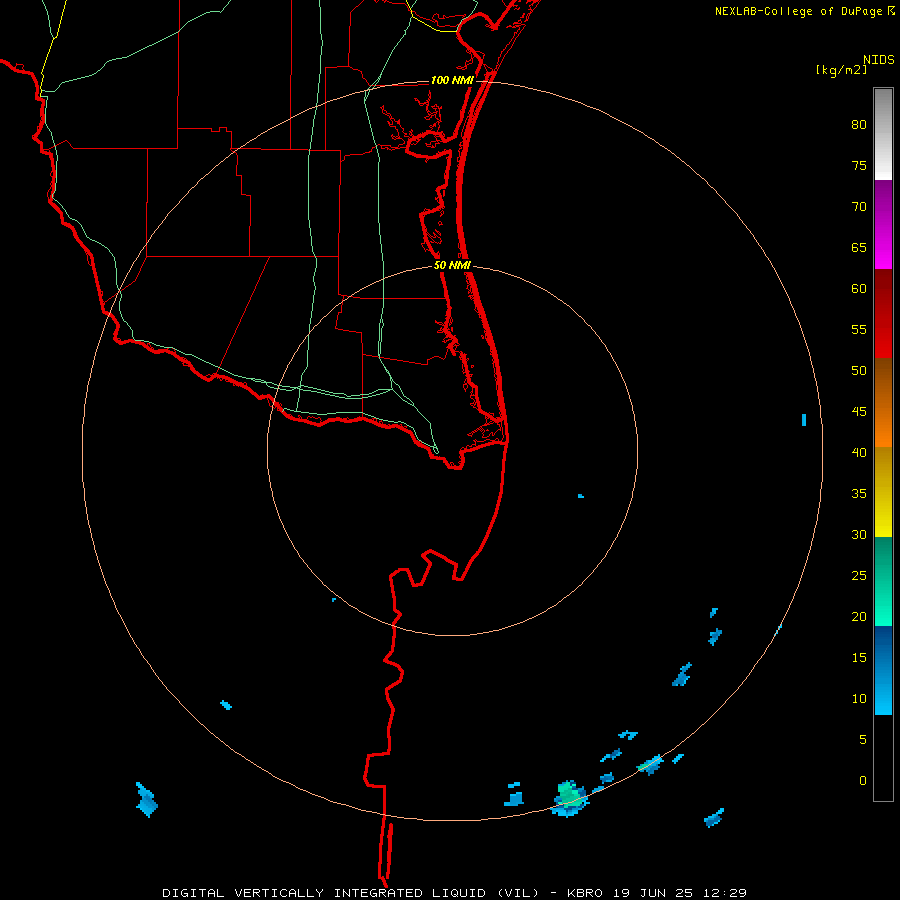Click the 5 value on the scale
900x900 pixels.
863,739
